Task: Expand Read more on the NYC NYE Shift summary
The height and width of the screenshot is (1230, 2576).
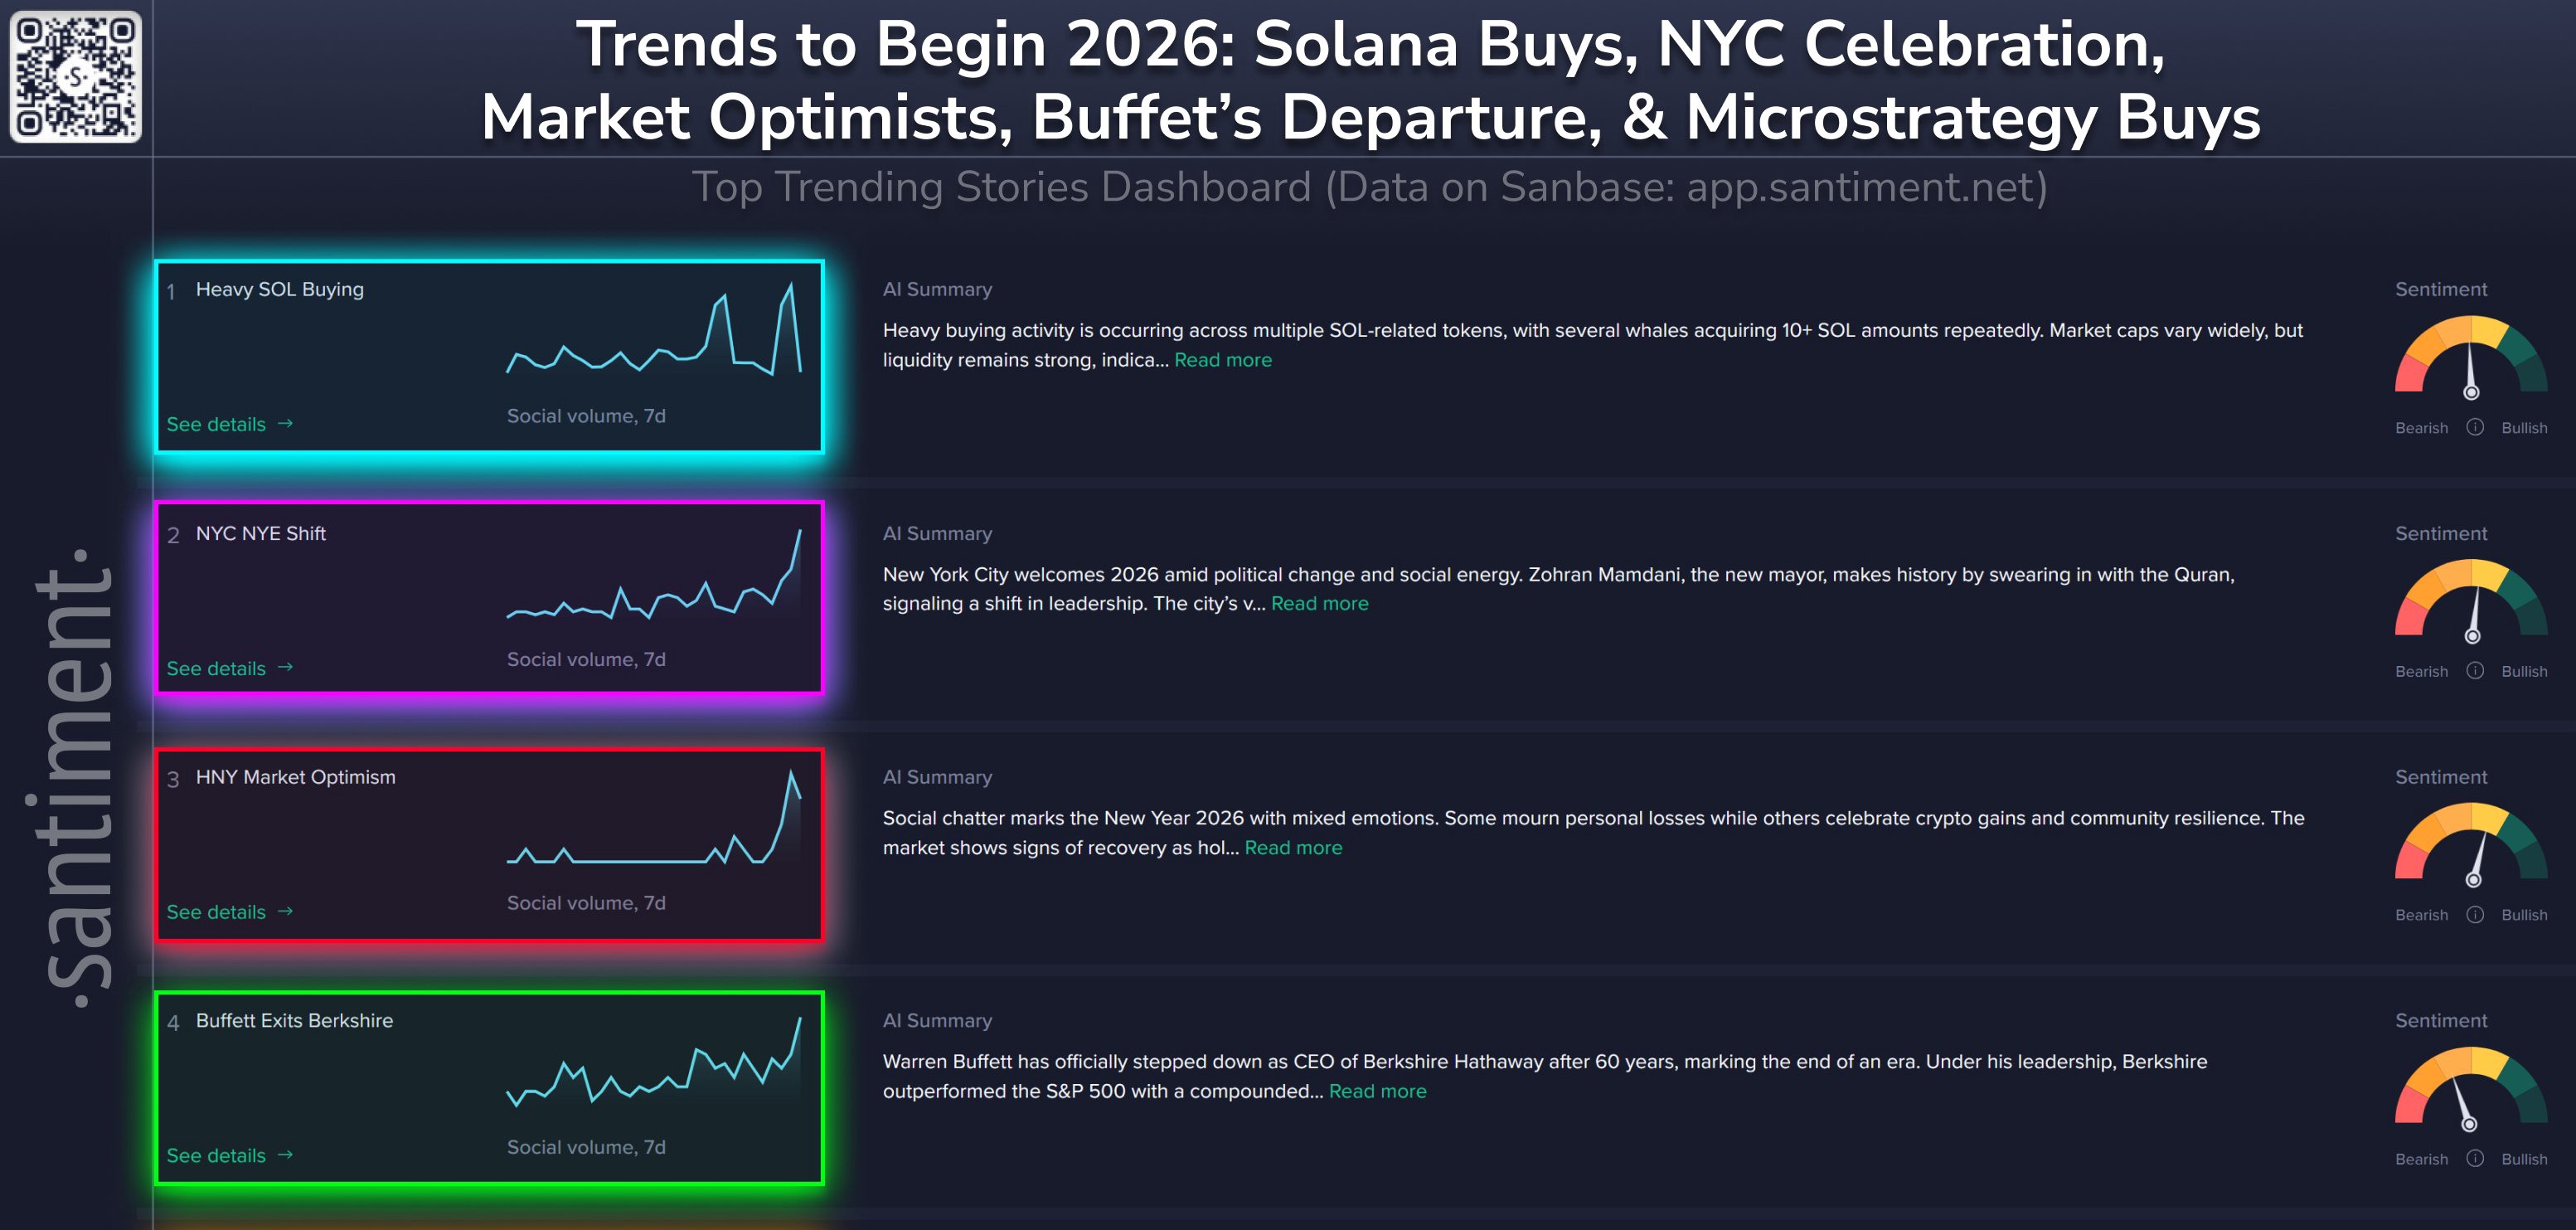Action: tap(1319, 603)
